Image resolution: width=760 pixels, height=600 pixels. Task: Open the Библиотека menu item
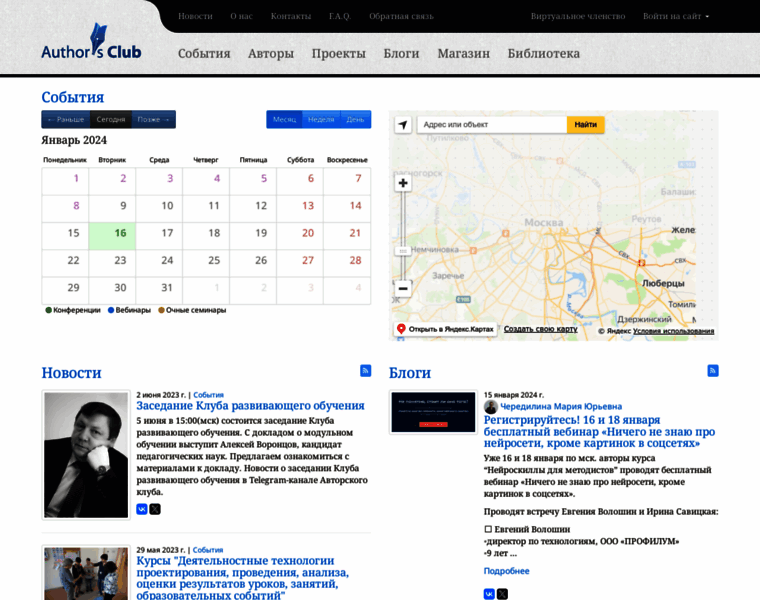tap(543, 53)
